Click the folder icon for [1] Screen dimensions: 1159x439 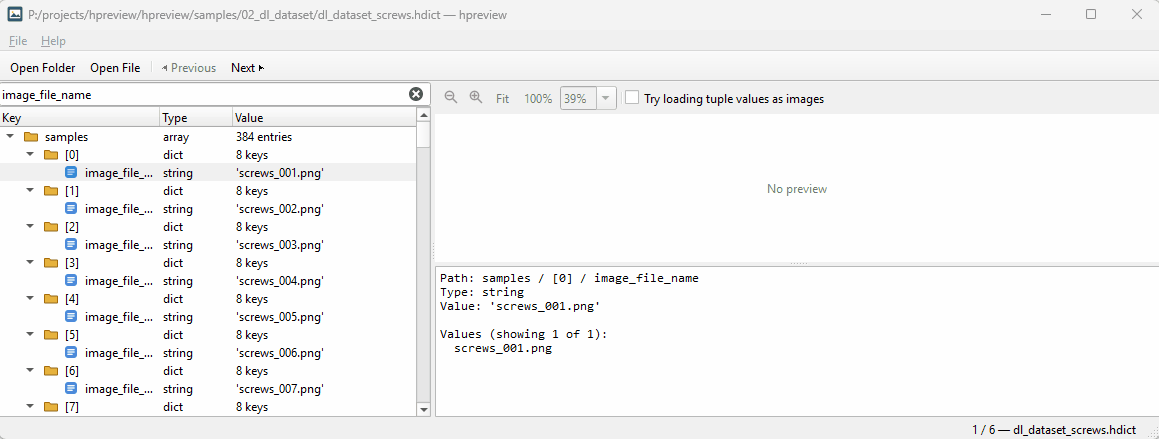tap(51, 191)
